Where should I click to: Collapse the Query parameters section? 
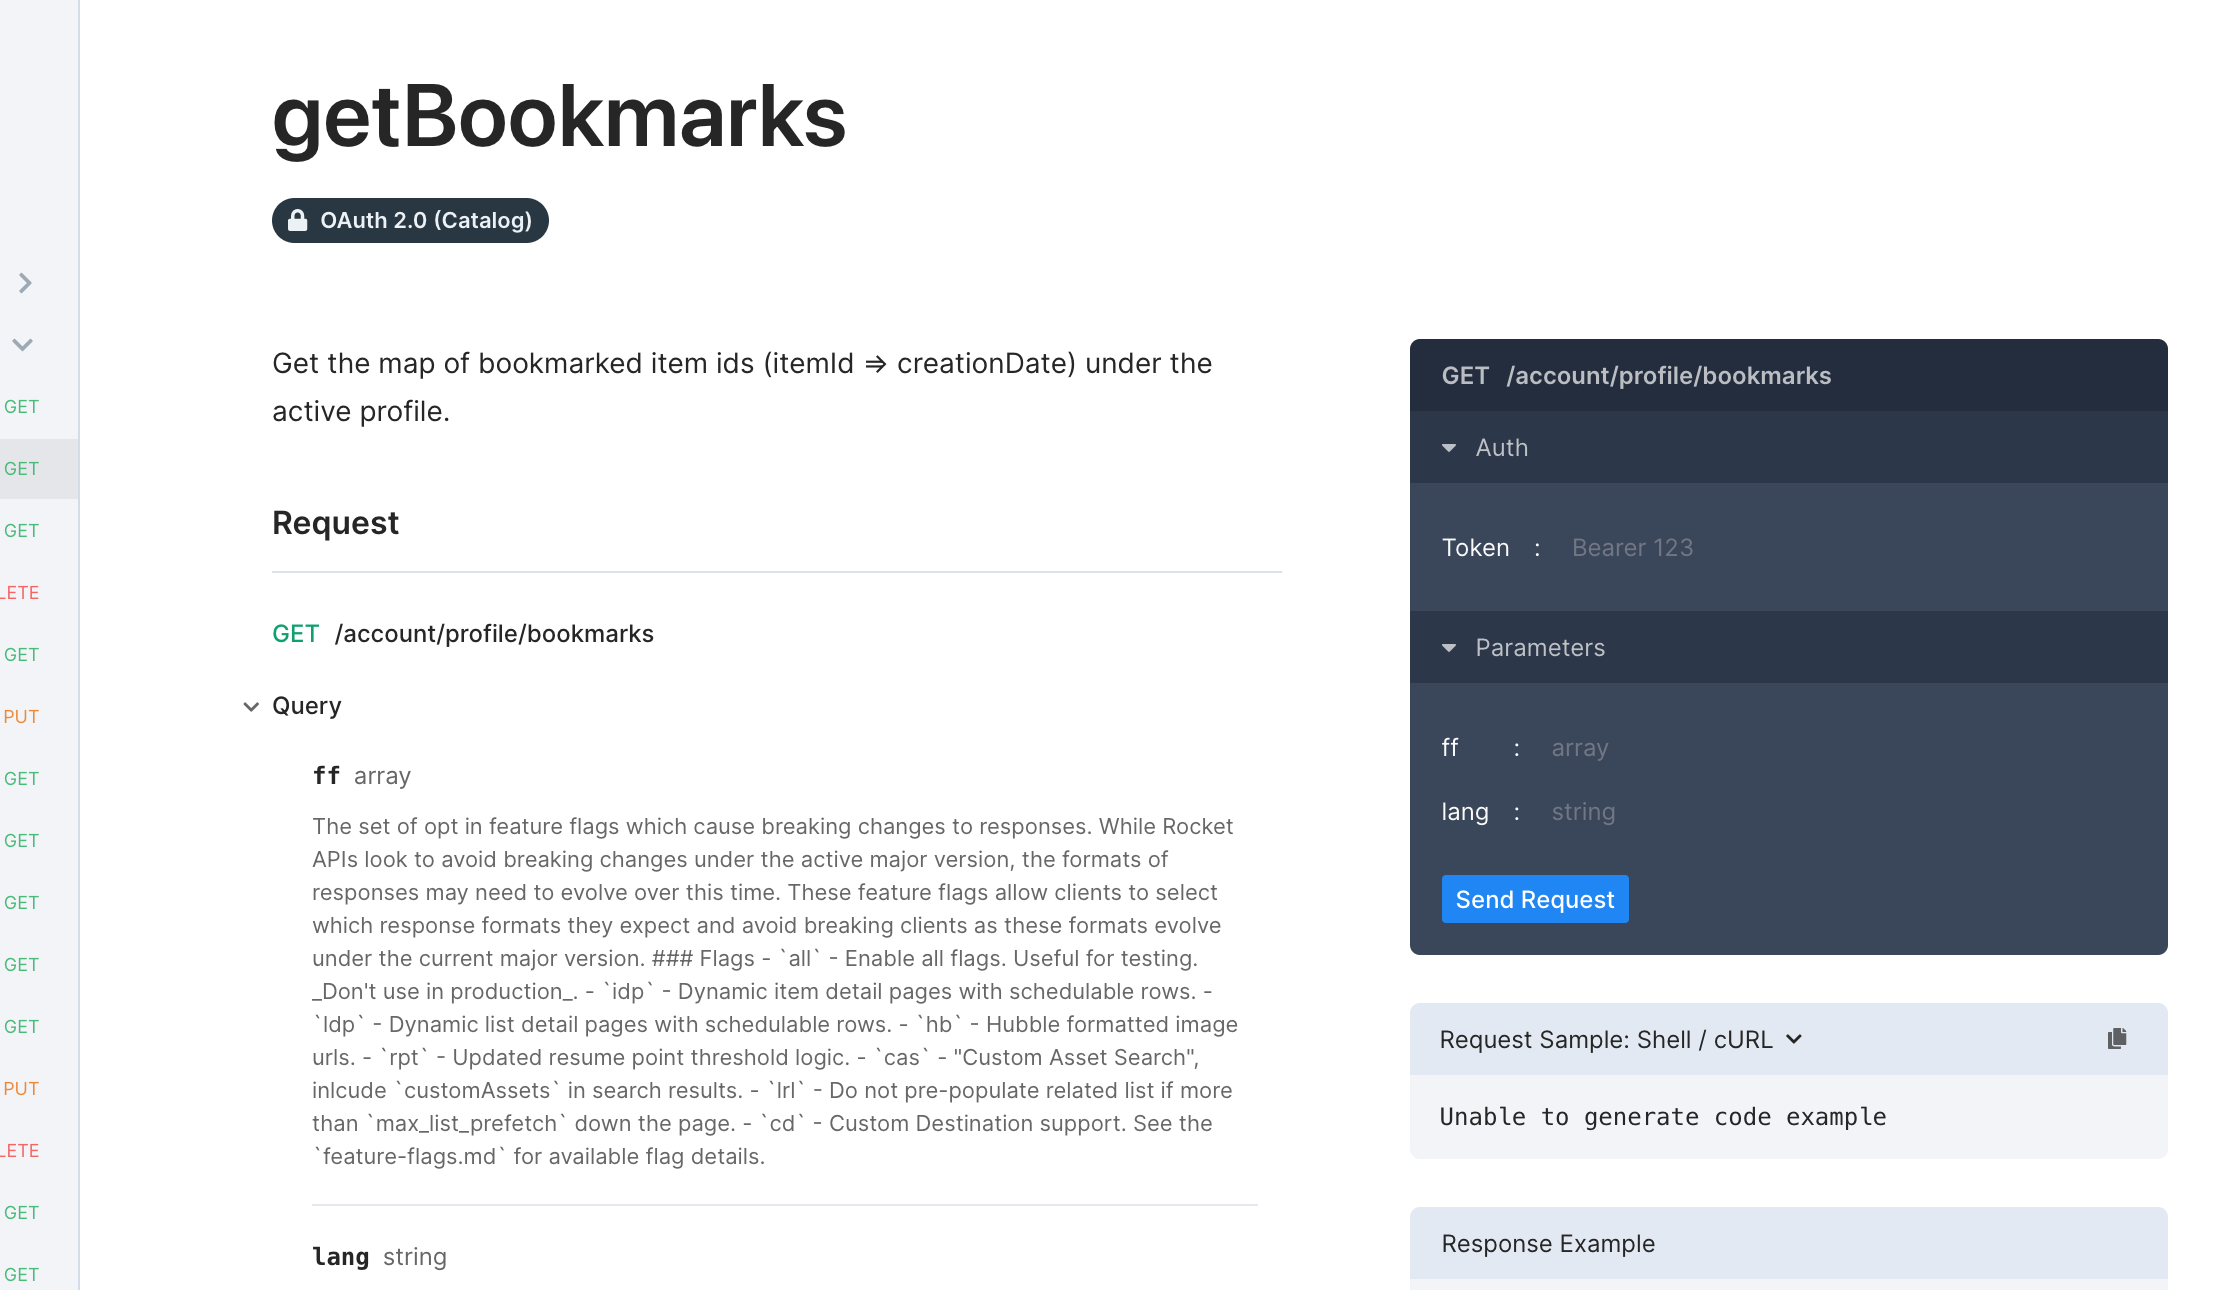[x=251, y=707]
